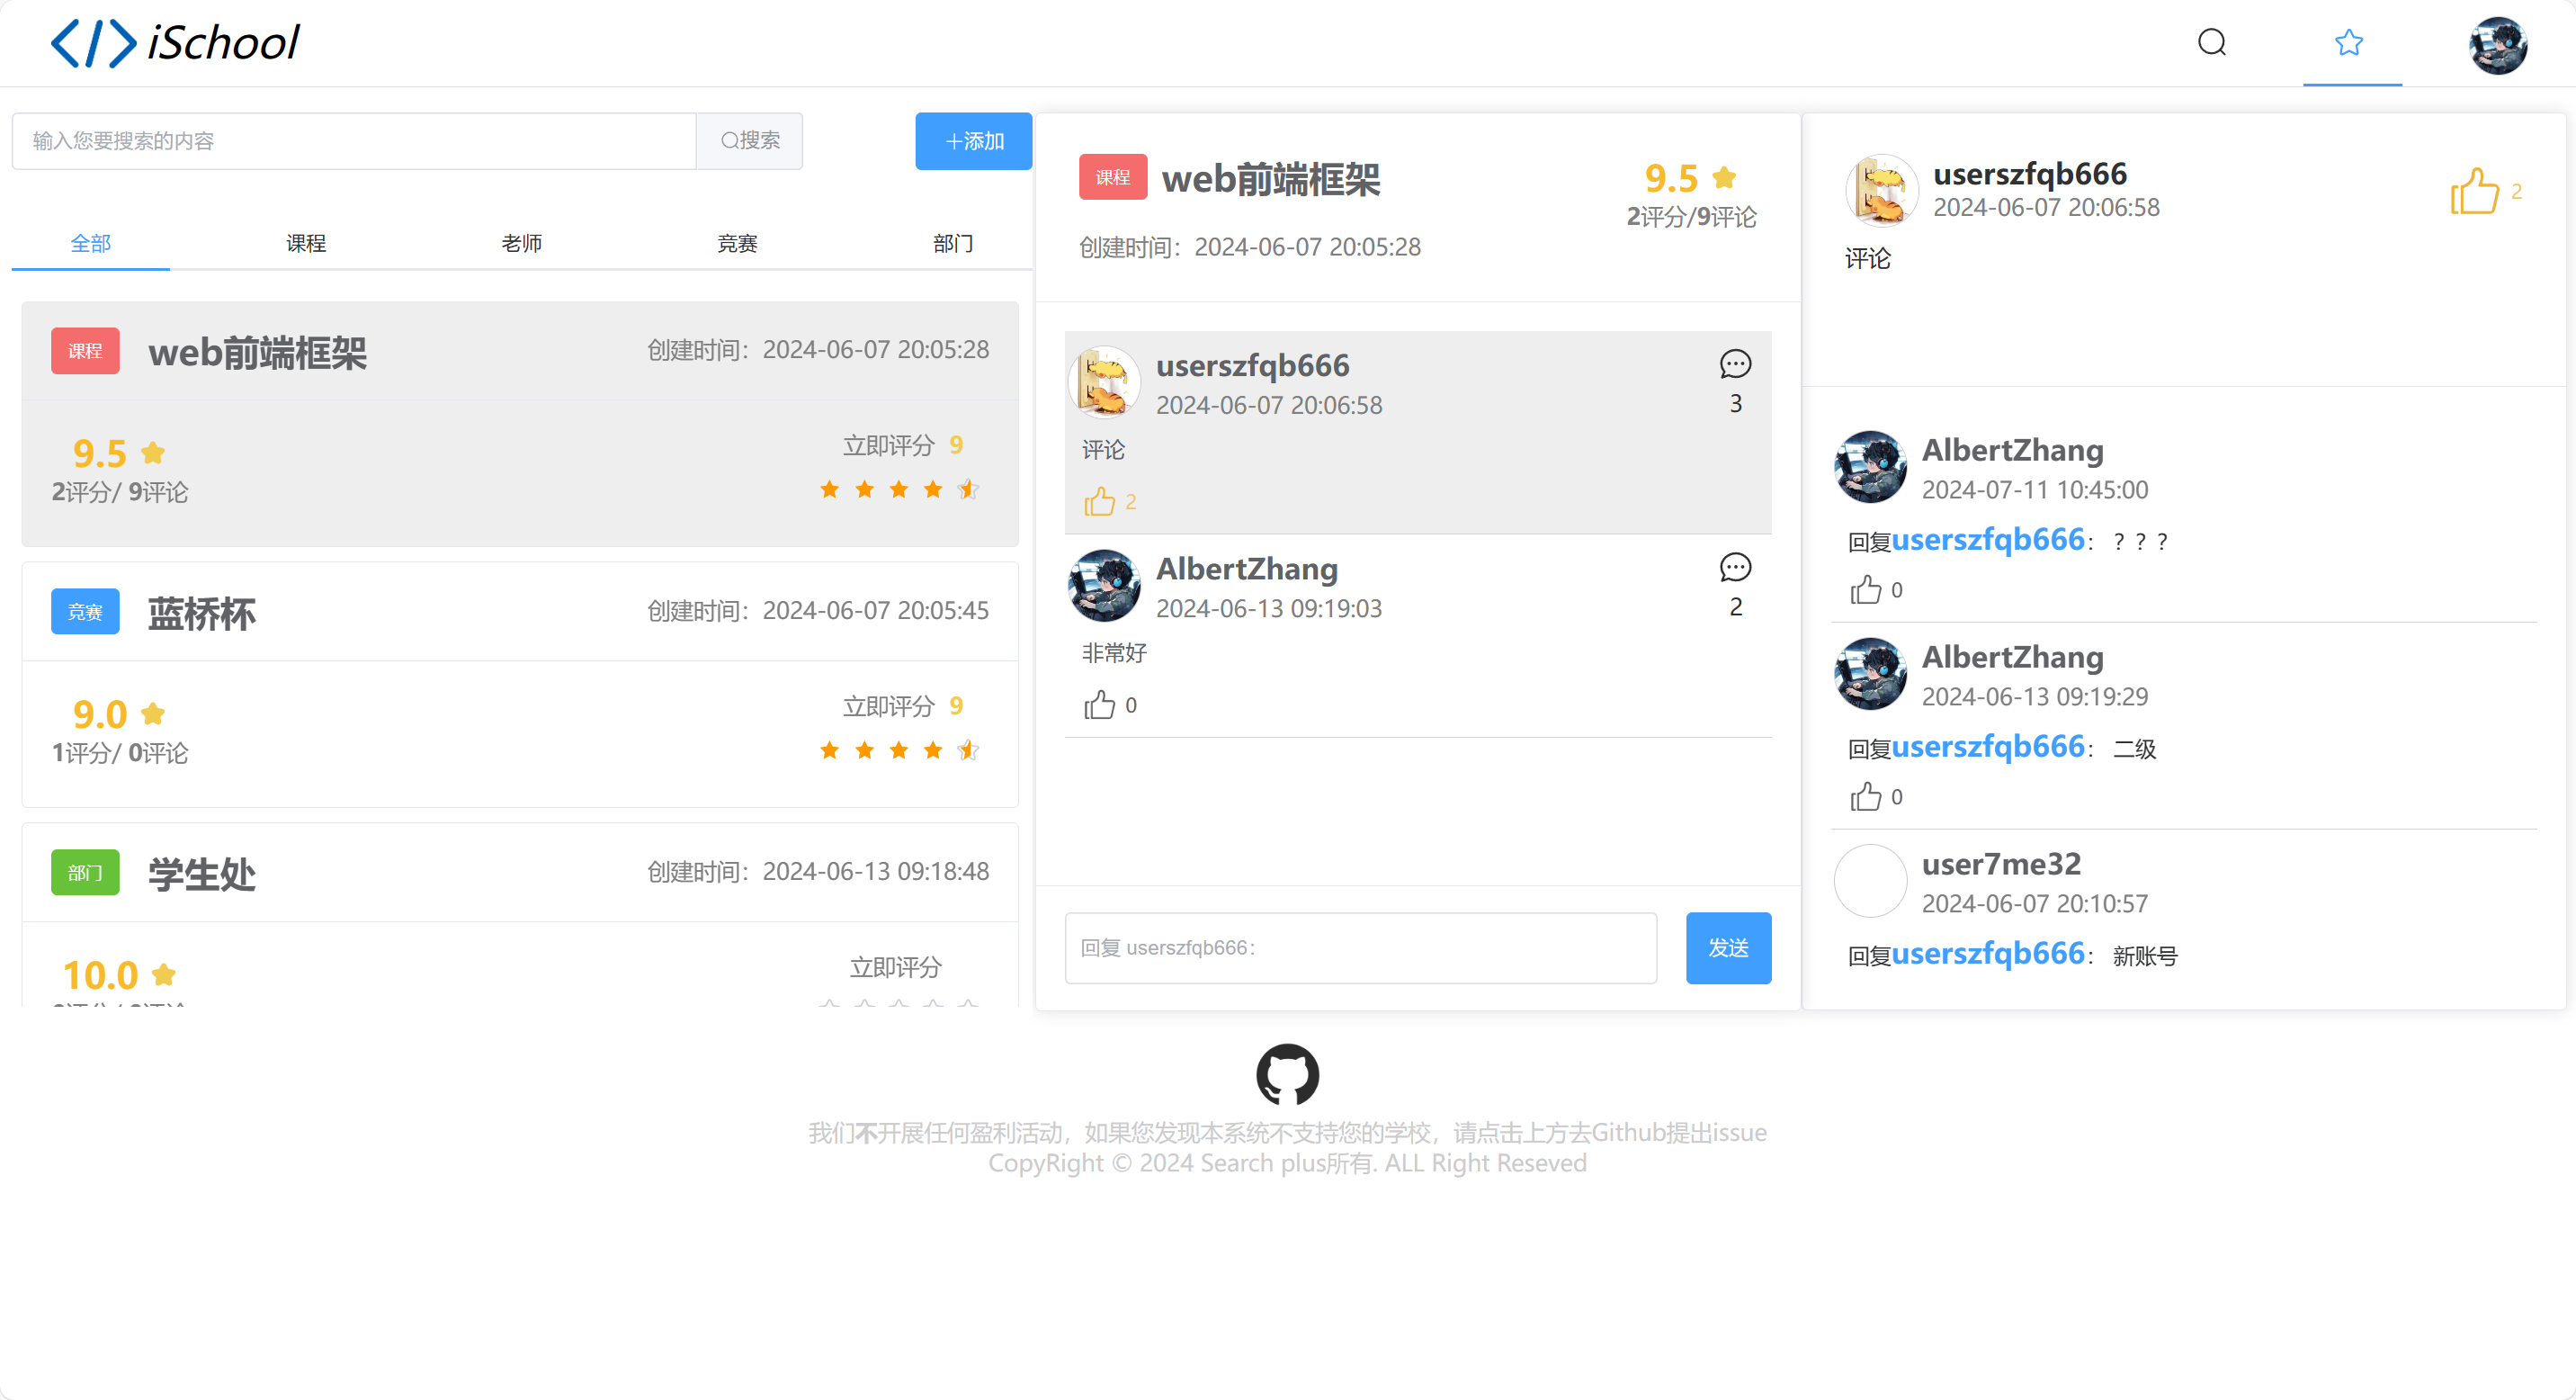This screenshot has width=2576, height=1400.
Task: Like AlbertZhang's 二级 reply
Action: tap(1865, 797)
